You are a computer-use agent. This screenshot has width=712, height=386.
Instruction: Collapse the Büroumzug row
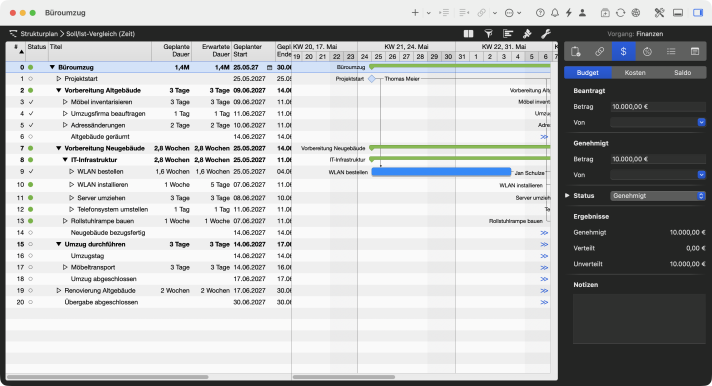click(x=52, y=67)
